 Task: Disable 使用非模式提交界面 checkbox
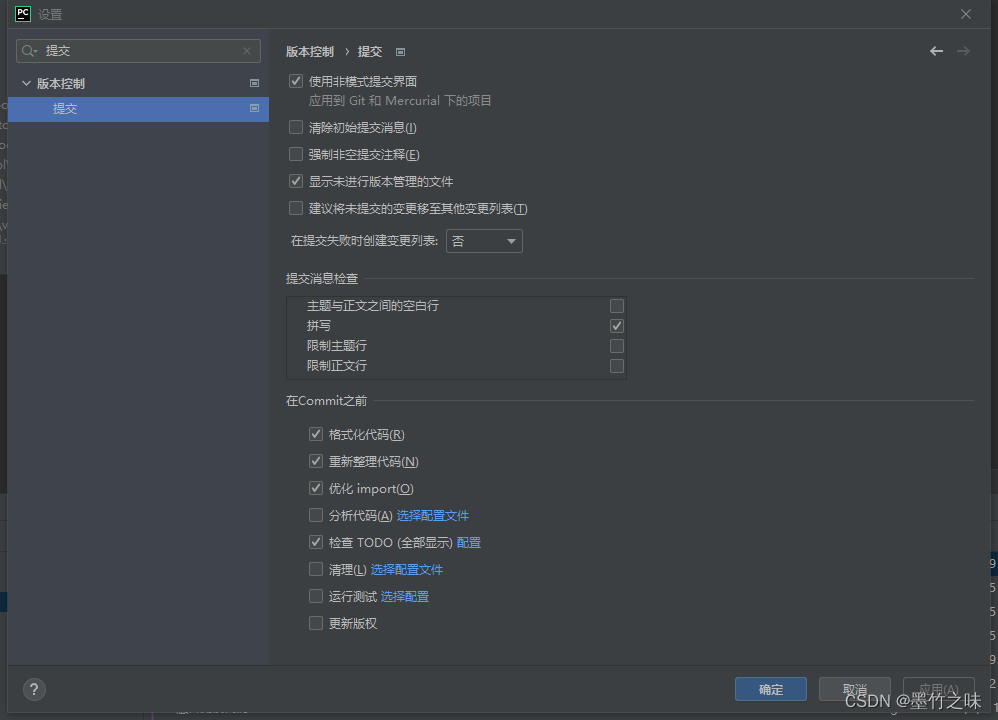click(295, 81)
